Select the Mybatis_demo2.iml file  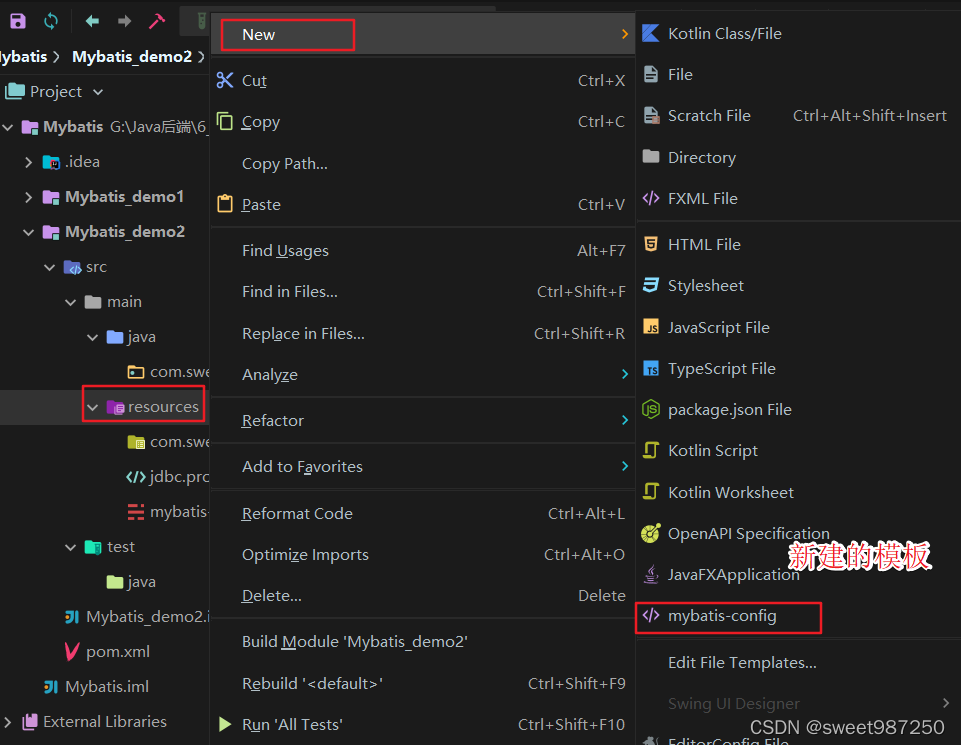click(137, 616)
